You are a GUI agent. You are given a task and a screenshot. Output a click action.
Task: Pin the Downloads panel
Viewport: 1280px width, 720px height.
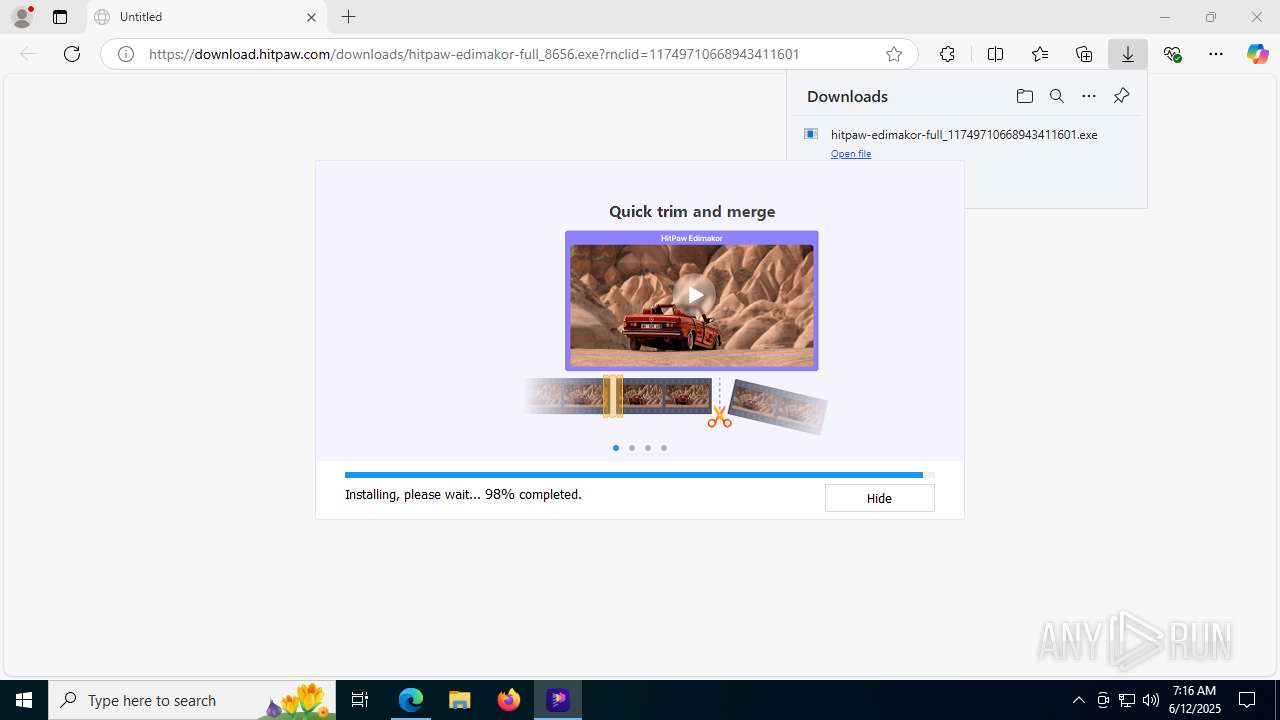coord(1121,96)
